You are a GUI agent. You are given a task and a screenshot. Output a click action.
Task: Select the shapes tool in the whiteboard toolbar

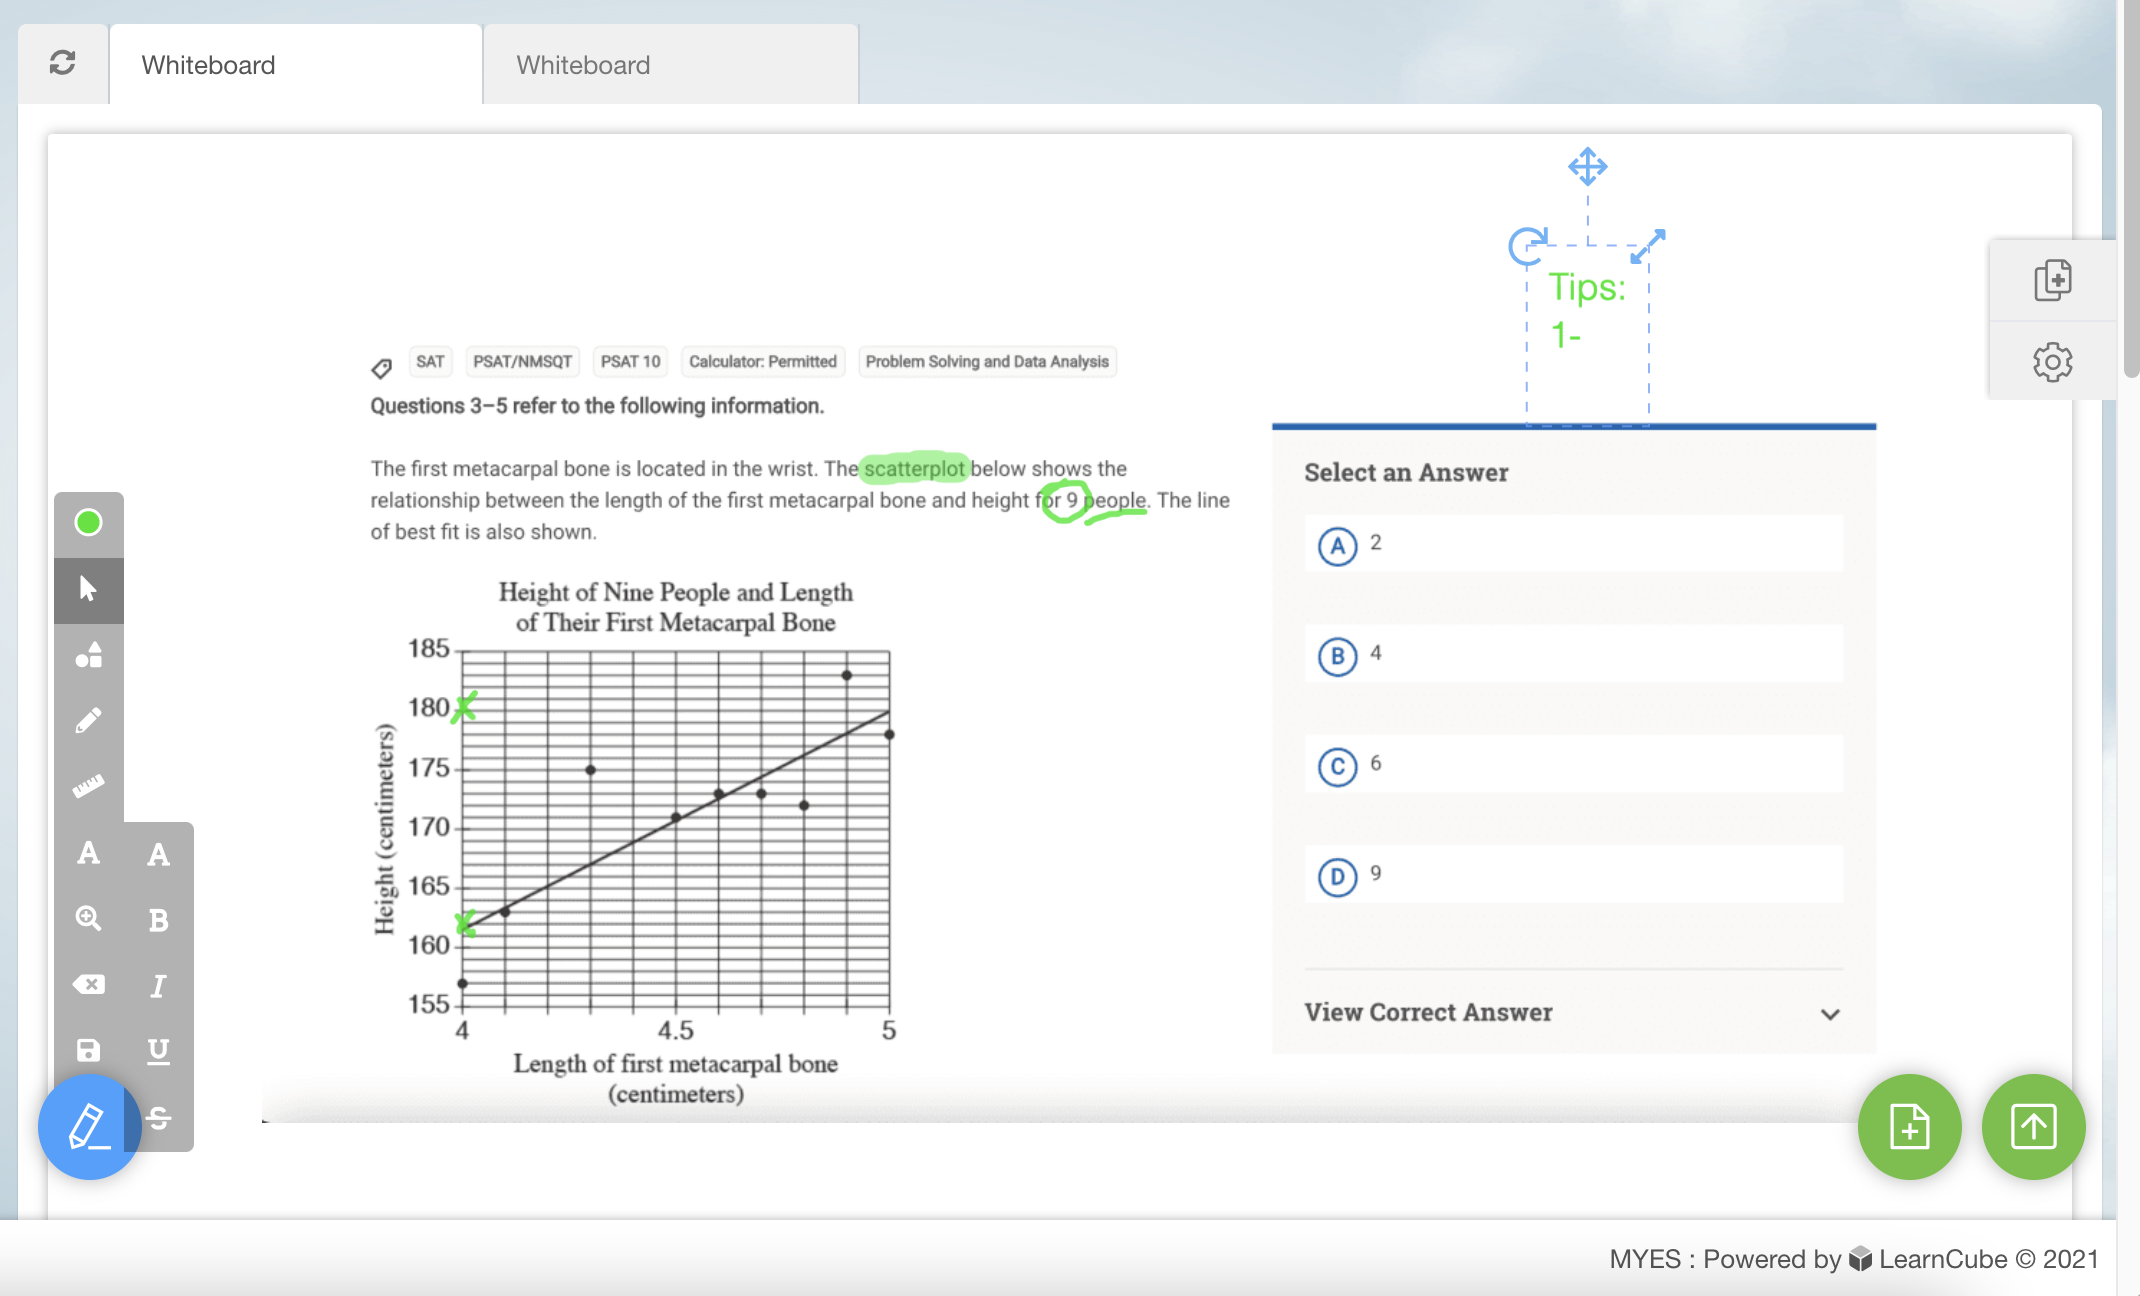pyautogui.click(x=88, y=655)
